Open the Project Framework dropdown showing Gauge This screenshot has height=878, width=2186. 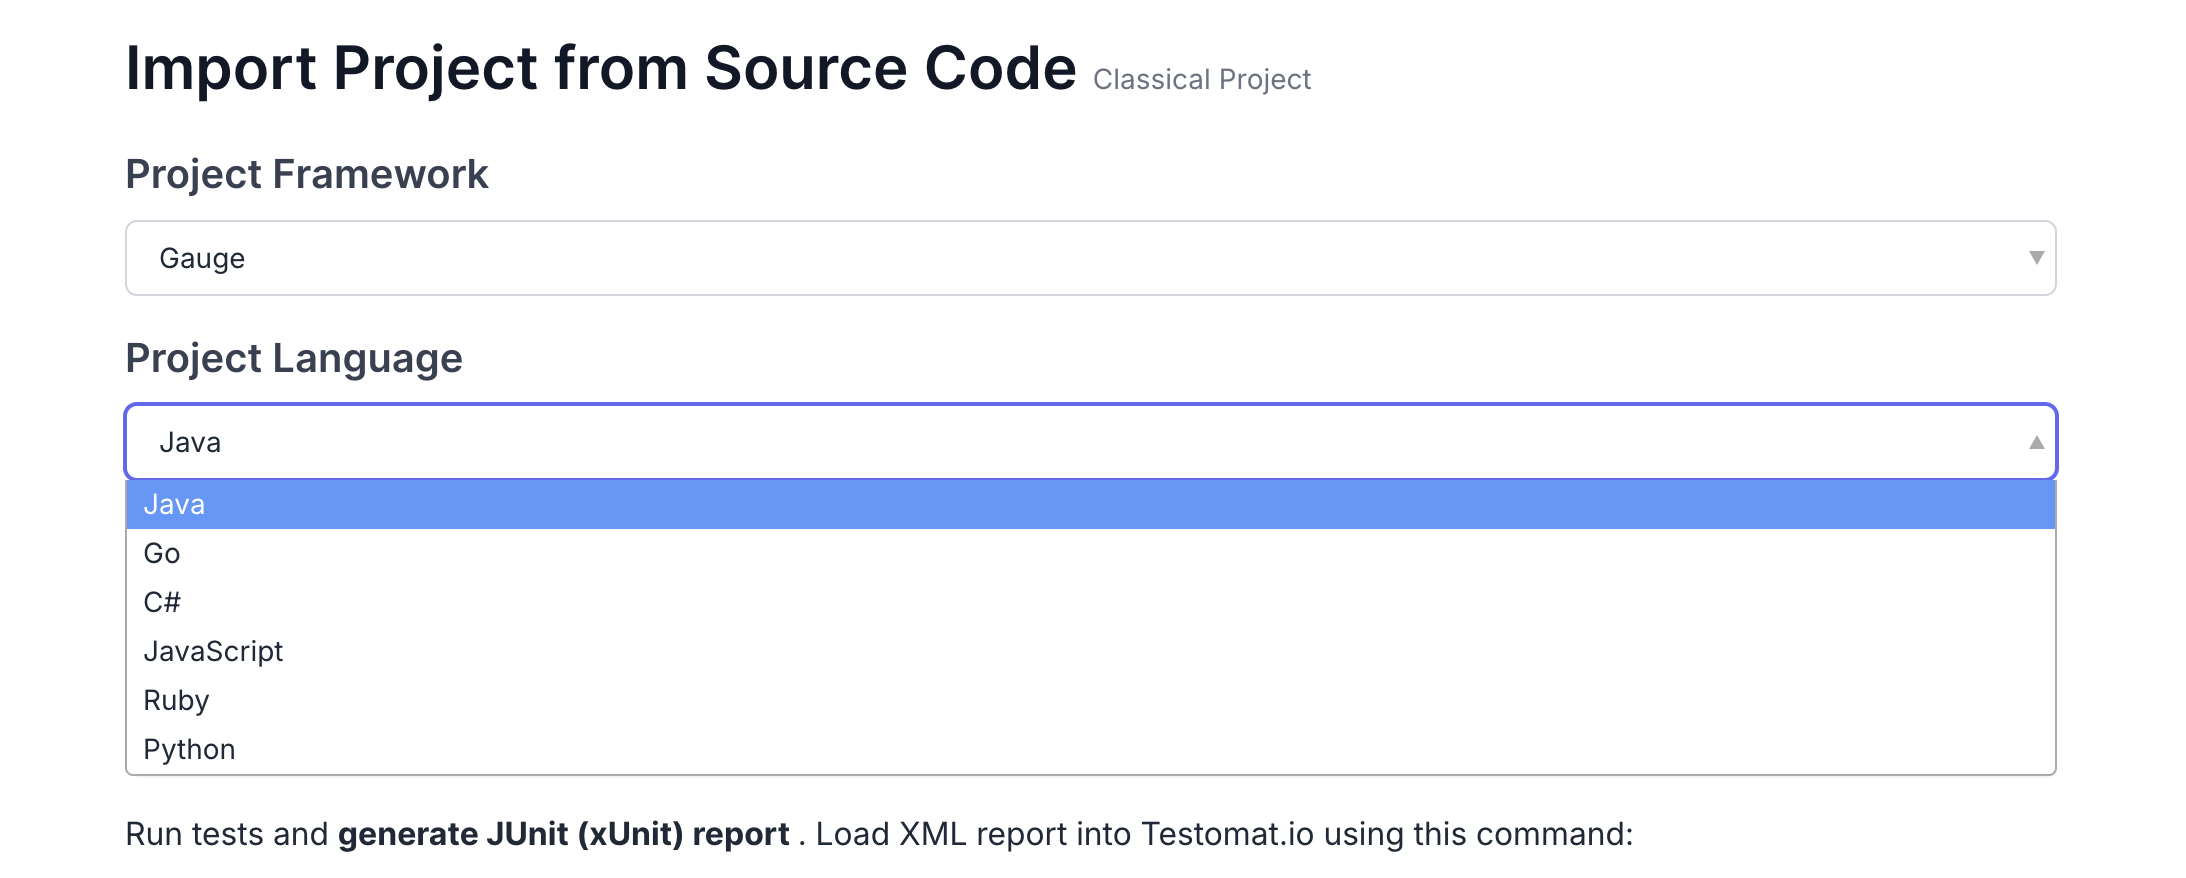click(x=1090, y=258)
